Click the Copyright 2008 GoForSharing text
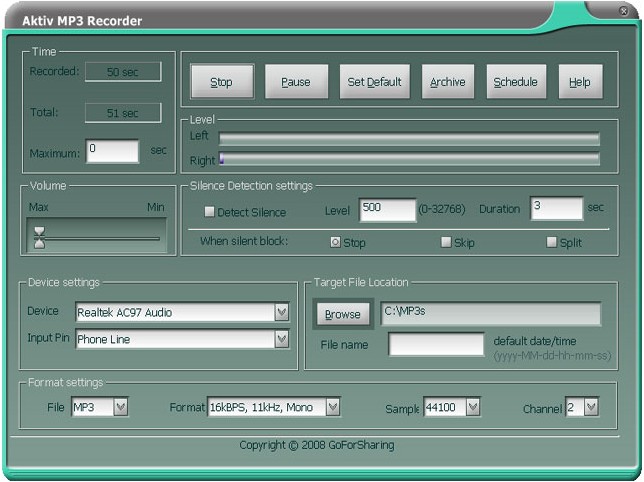The width and height of the screenshot is (644, 482). (x=317, y=445)
